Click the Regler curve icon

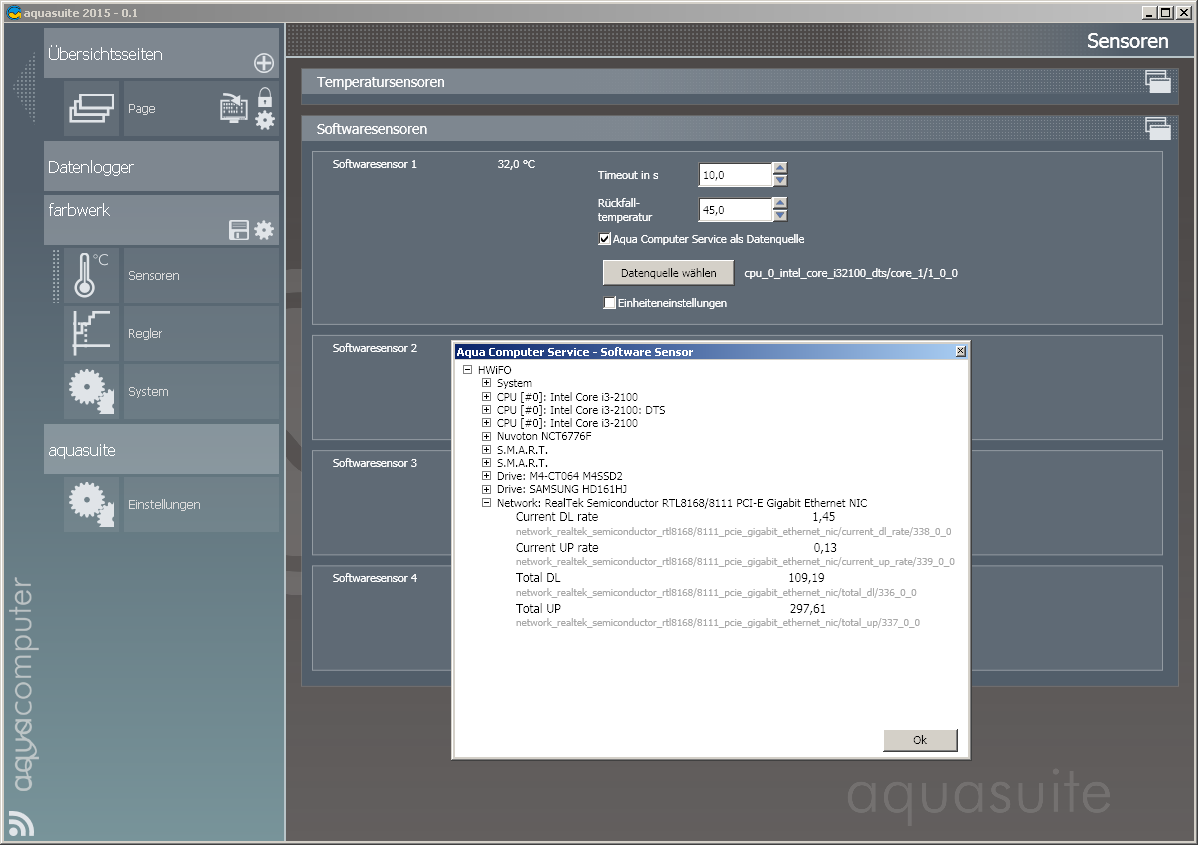92,333
